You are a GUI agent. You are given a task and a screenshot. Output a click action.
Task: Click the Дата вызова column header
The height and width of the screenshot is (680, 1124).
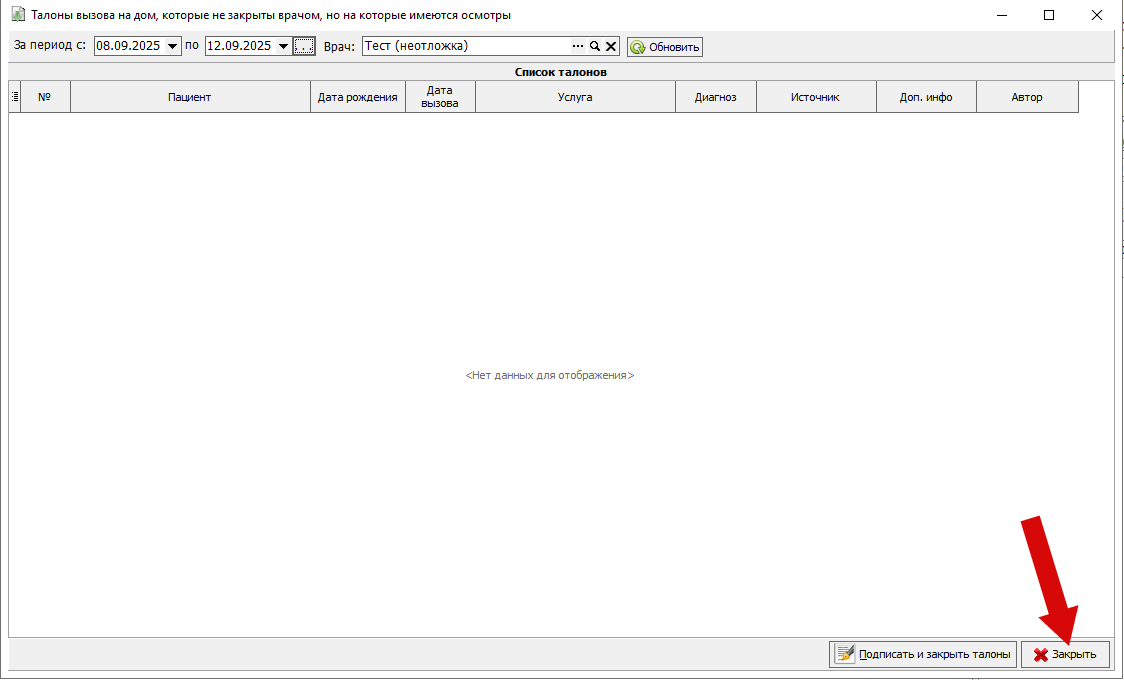click(x=440, y=97)
